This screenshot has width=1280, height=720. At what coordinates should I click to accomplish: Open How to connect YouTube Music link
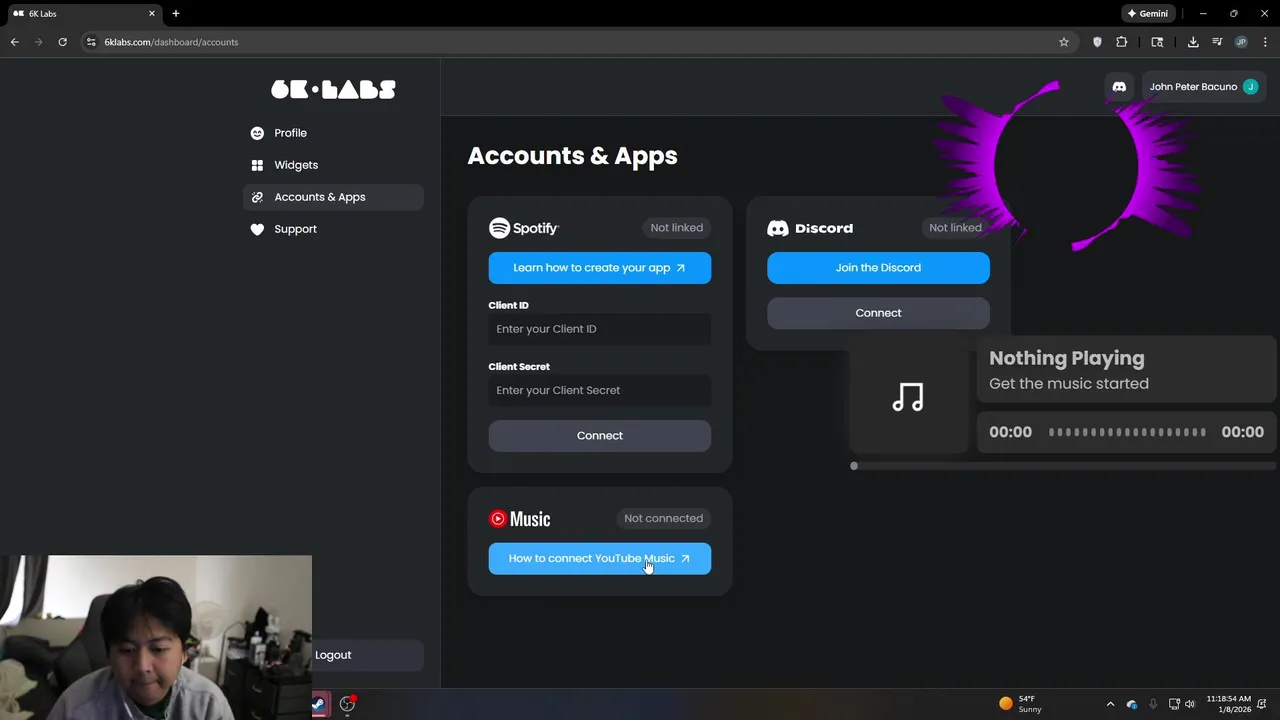[599, 559]
